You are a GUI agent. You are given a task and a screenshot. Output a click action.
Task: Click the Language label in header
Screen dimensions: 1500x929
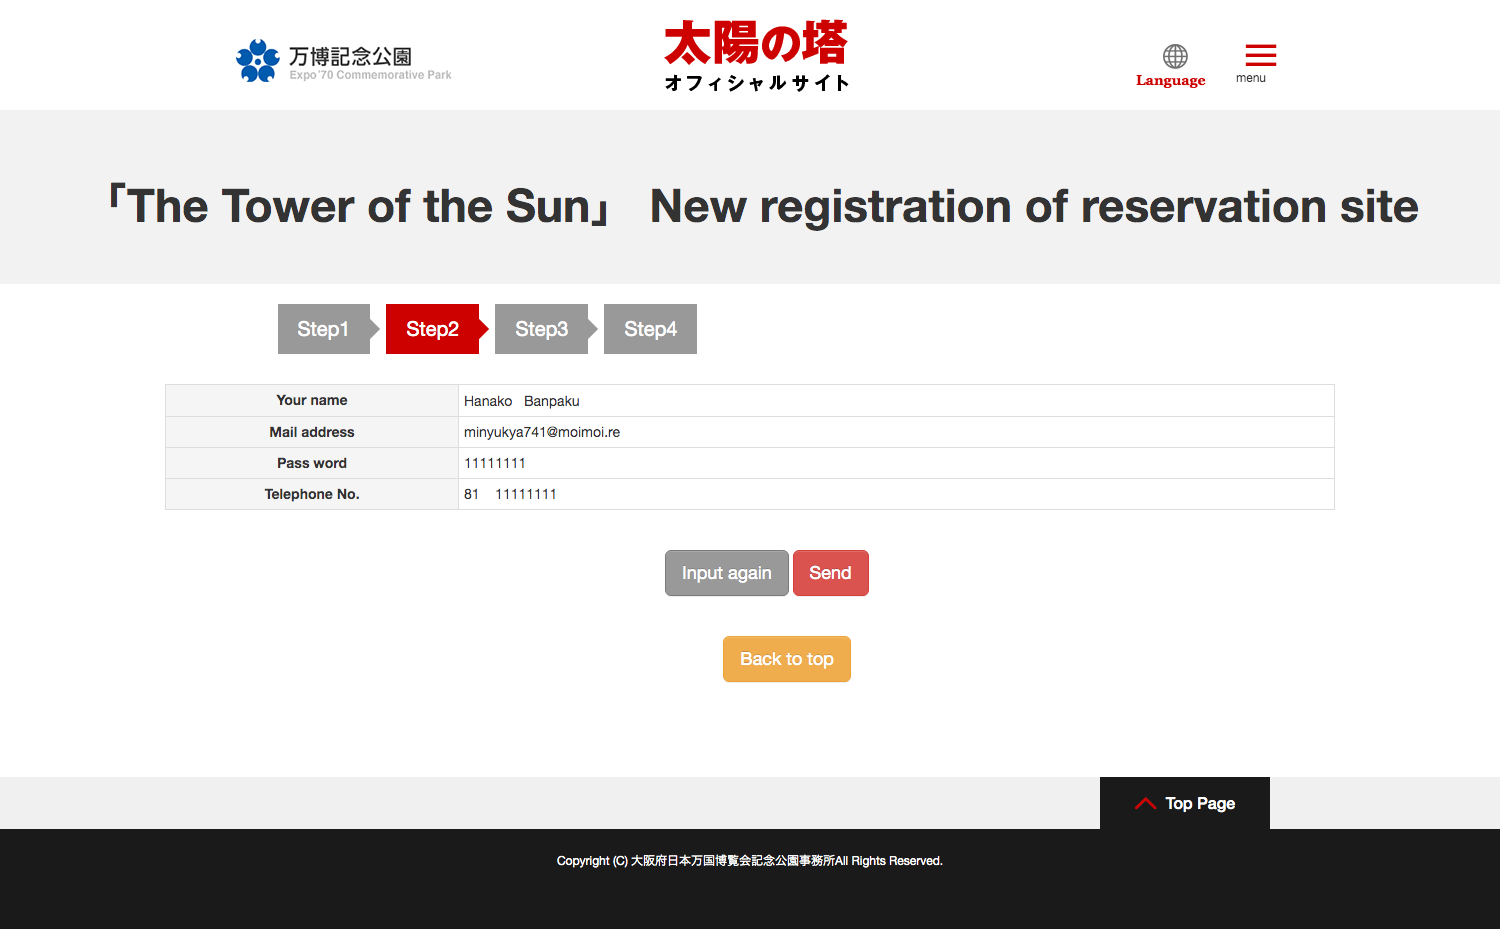[x=1170, y=81]
